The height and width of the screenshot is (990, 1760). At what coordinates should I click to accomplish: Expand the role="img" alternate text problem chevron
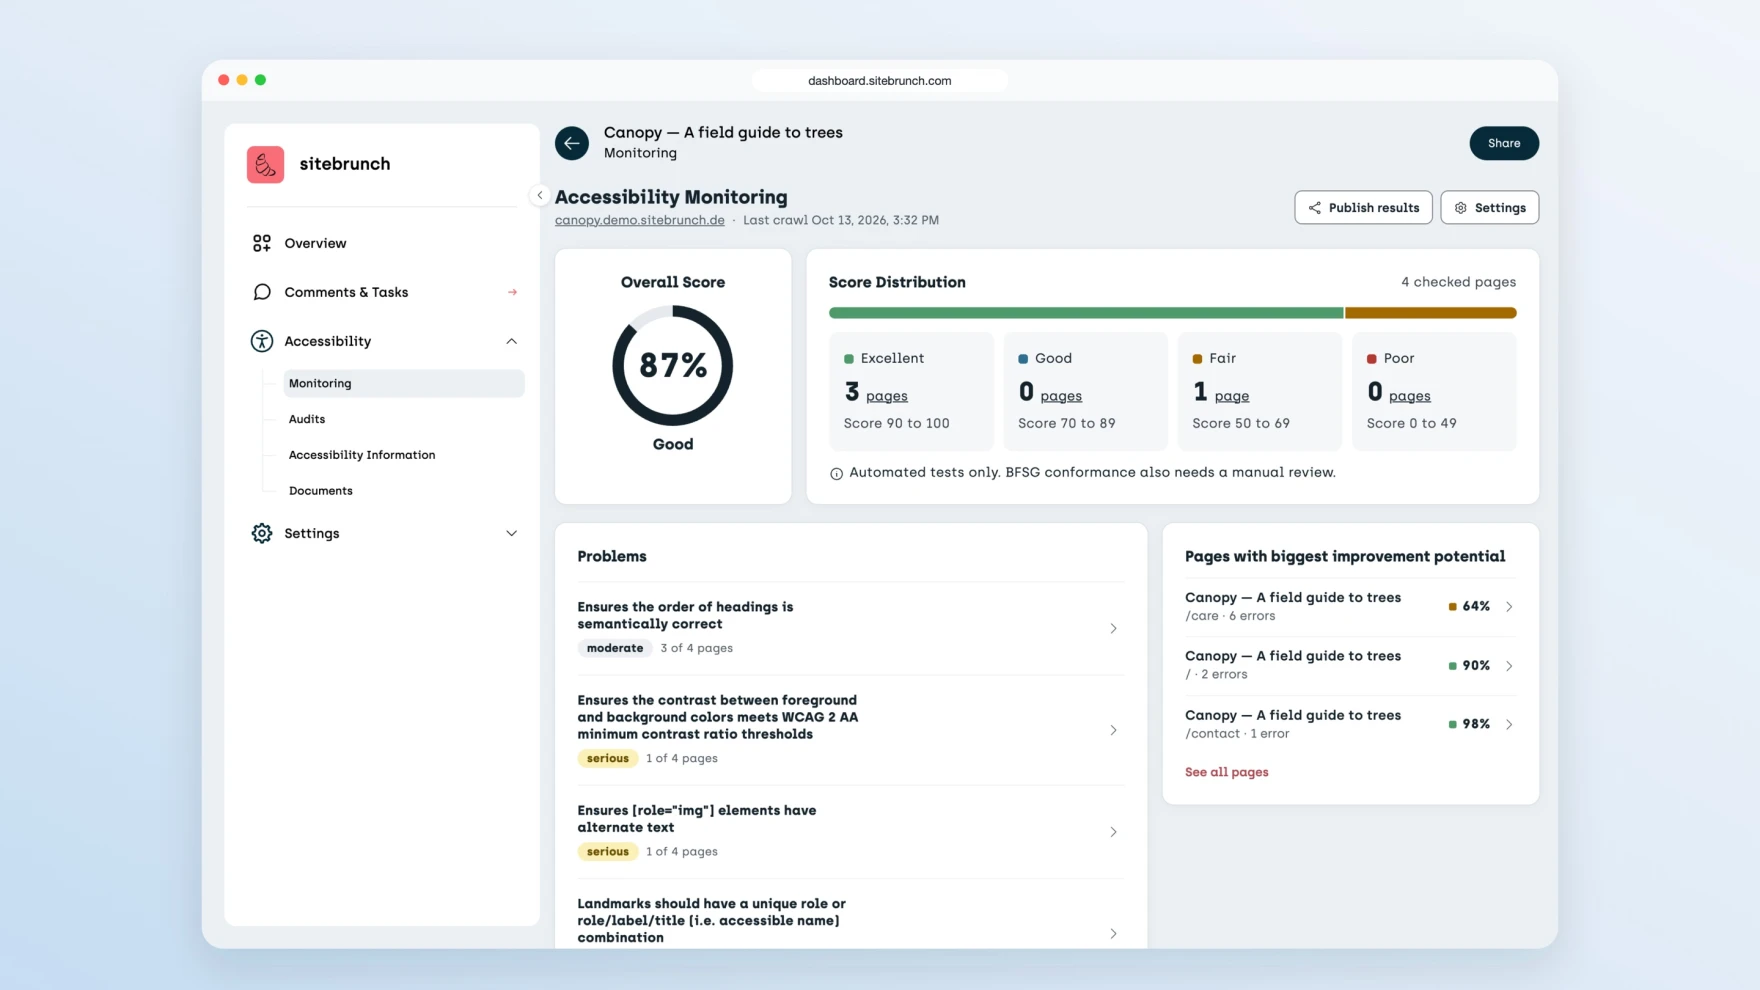(1113, 832)
